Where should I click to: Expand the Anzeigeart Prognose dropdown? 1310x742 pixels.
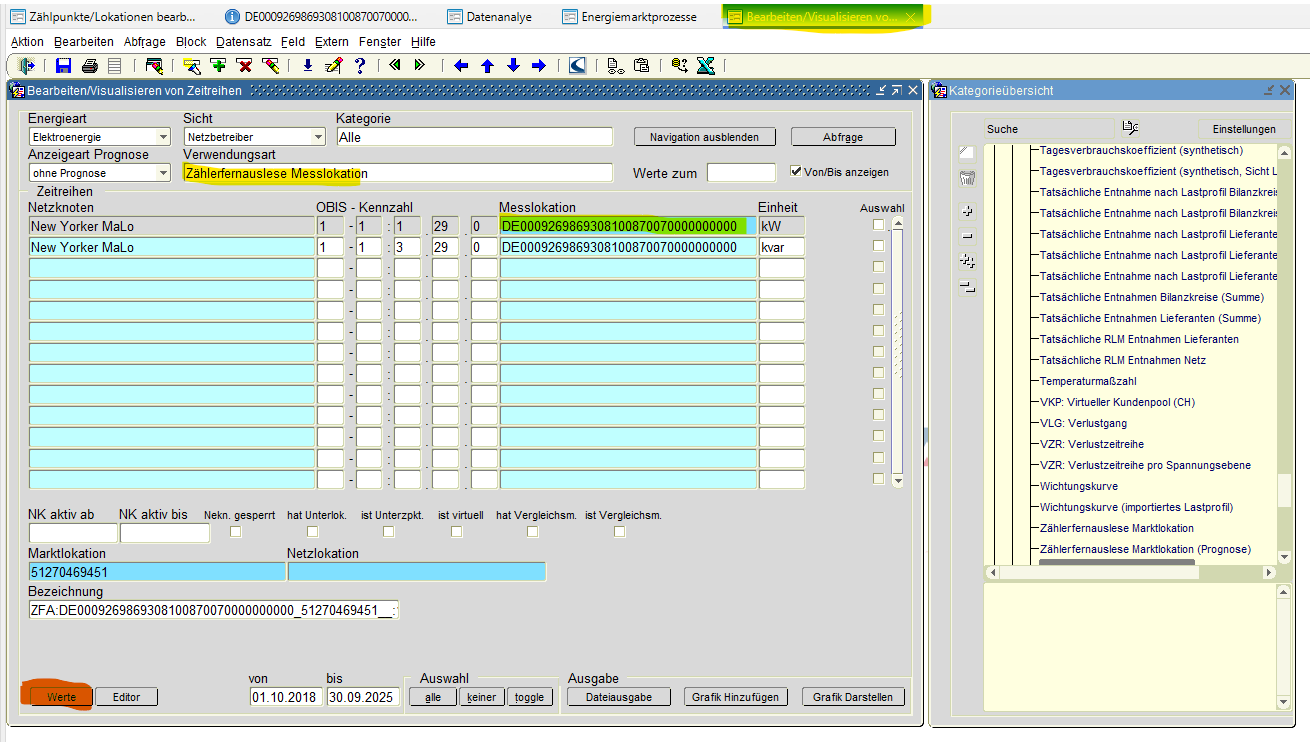163,174
